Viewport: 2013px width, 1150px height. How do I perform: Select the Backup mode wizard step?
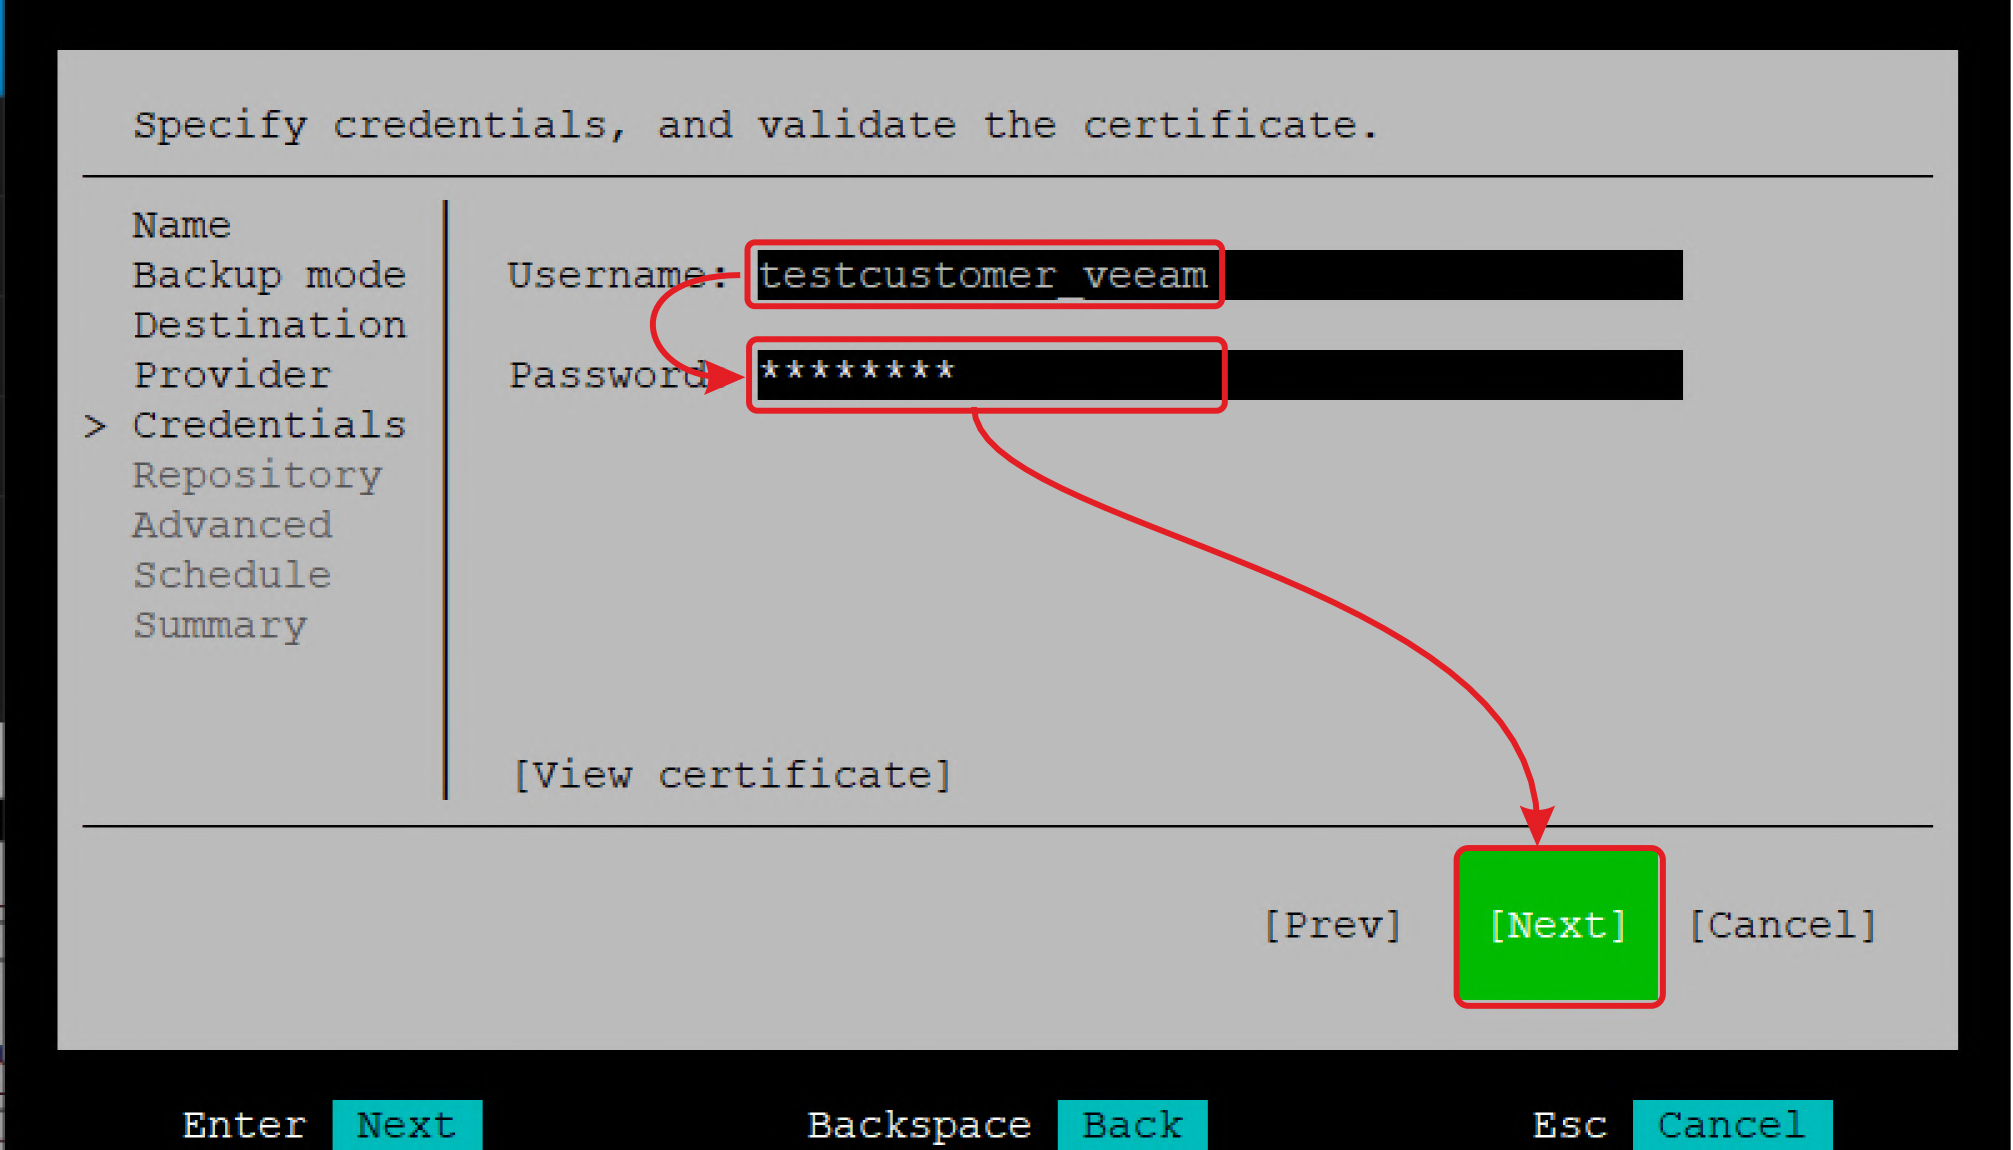tap(269, 275)
